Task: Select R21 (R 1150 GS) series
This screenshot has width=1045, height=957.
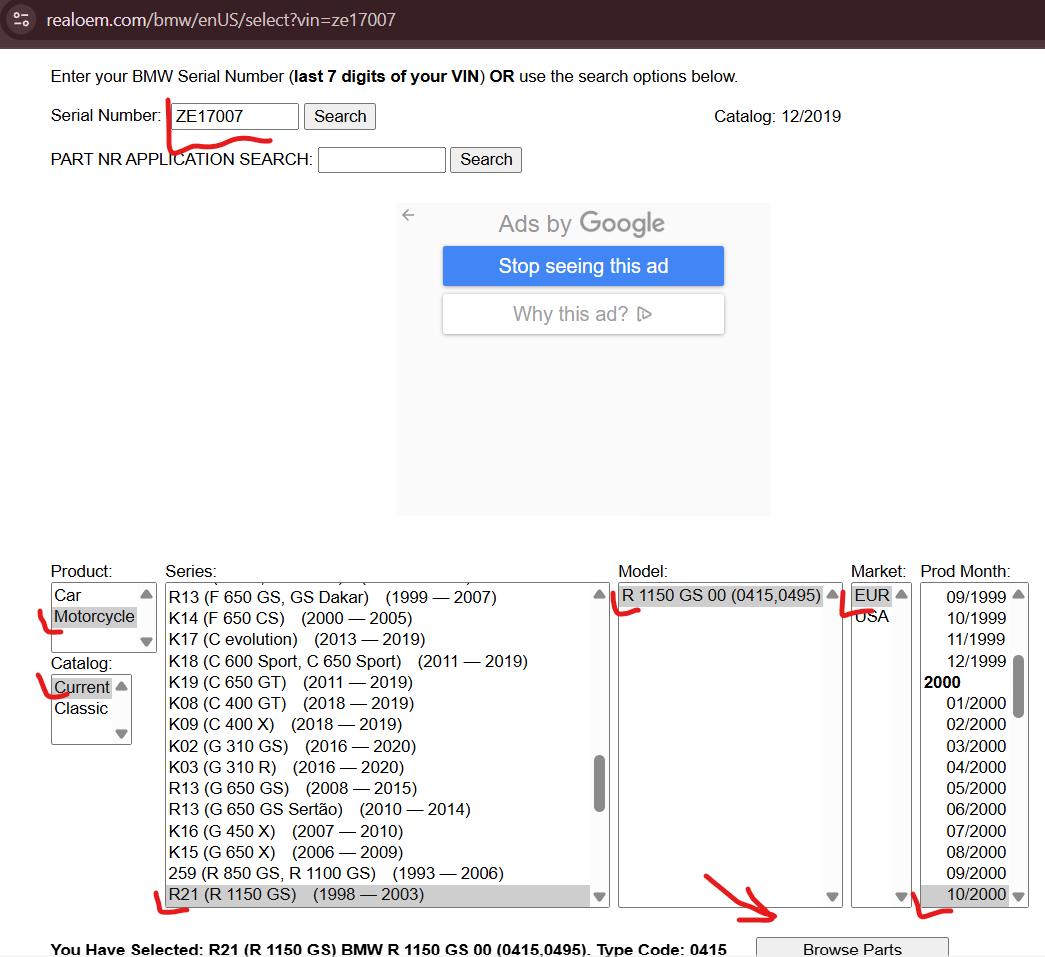Action: coord(378,894)
